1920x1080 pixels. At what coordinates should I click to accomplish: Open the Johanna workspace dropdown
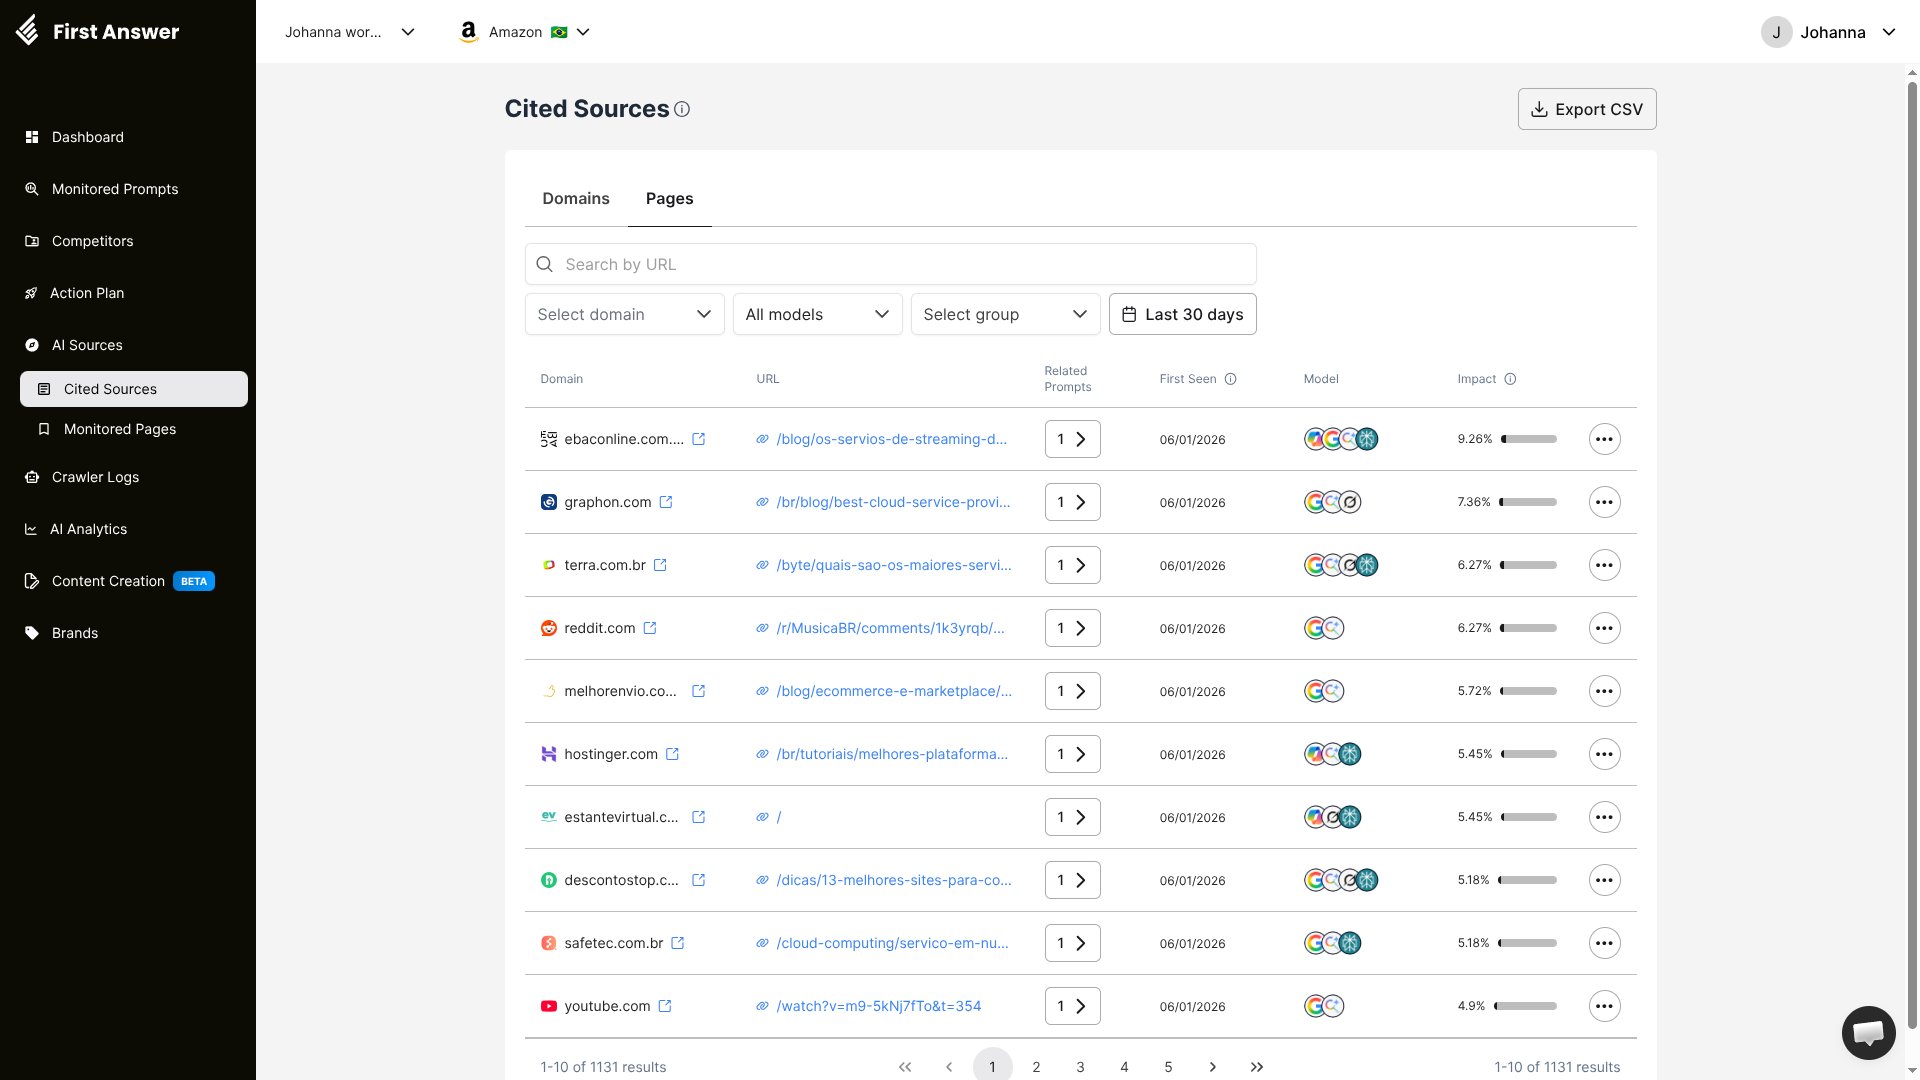click(x=349, y=32)
